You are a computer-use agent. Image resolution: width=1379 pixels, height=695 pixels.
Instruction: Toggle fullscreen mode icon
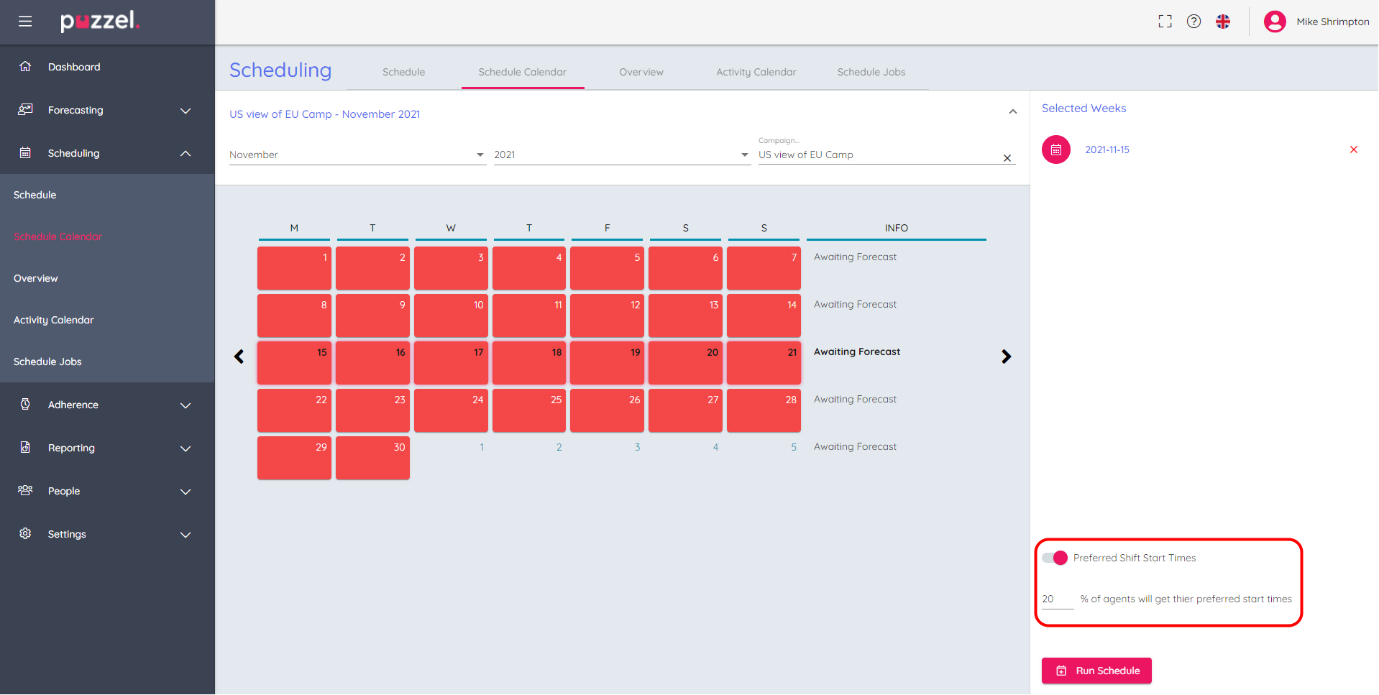tap(1165, 21)
